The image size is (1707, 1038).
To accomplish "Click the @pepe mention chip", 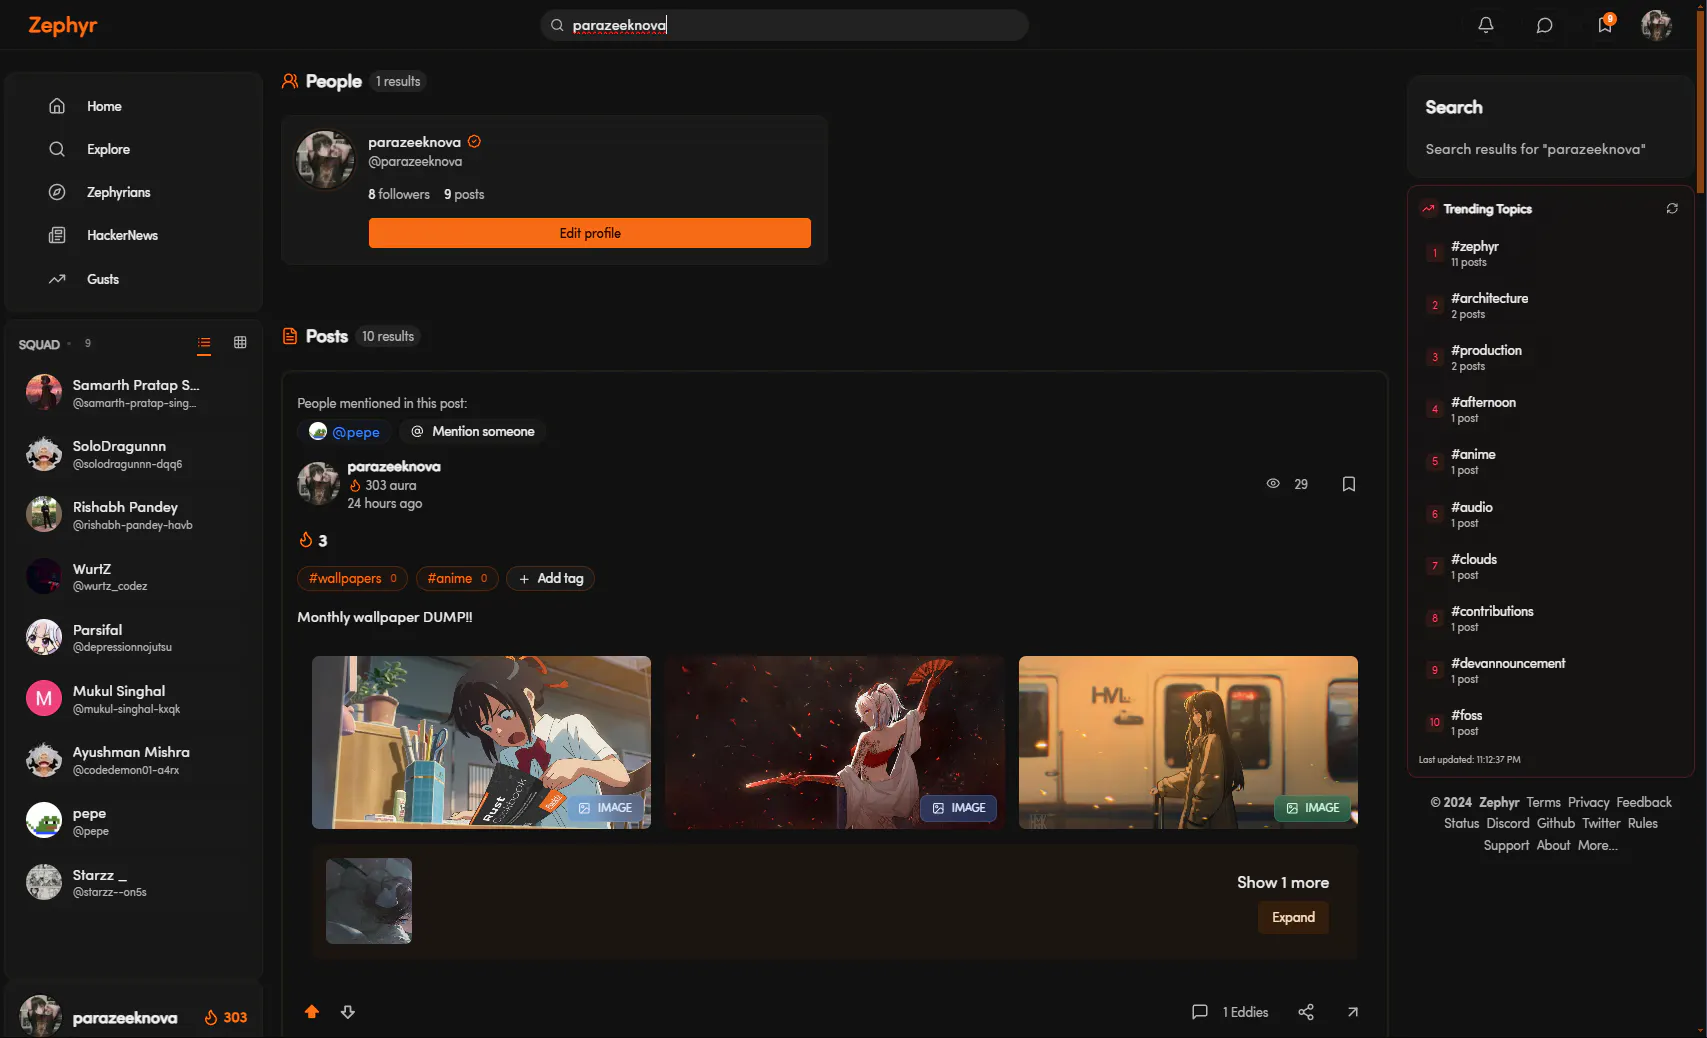I will [x=344, y=432].
